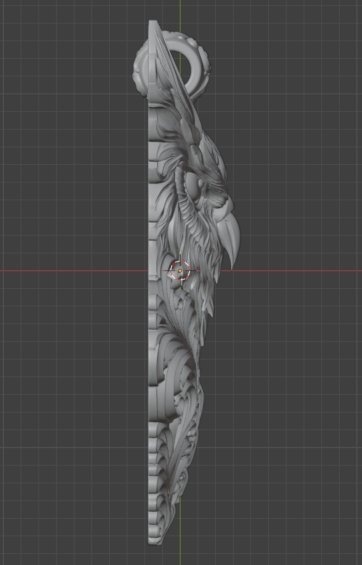Click the 3D cursor crosshair on the model
This screenshot has width=362, height=565.
click(x=179, y=271)
